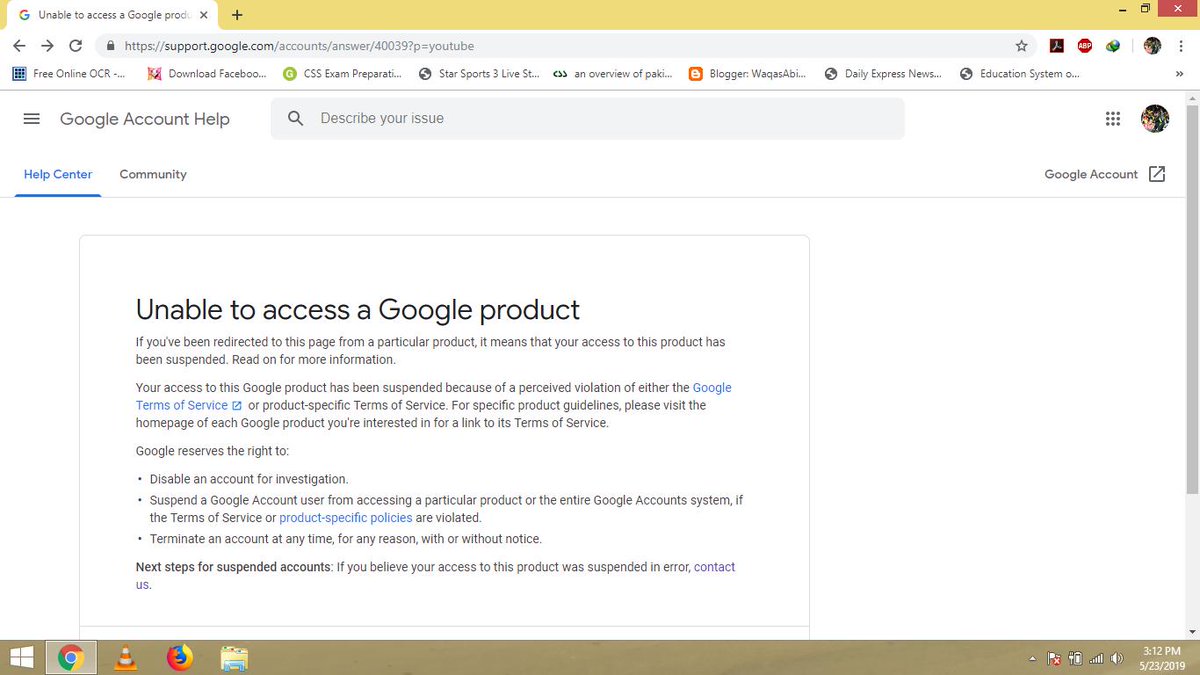Launch VLC media player from taskbar
1200x675 pixels.
pos(126,657)
